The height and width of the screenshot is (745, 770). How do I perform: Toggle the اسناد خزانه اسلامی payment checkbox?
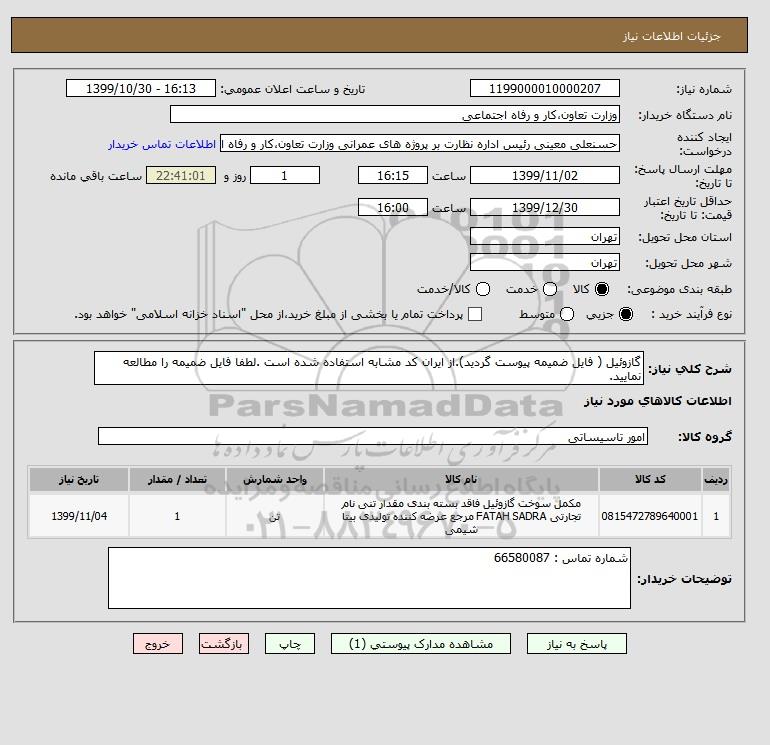click(475, 314)
